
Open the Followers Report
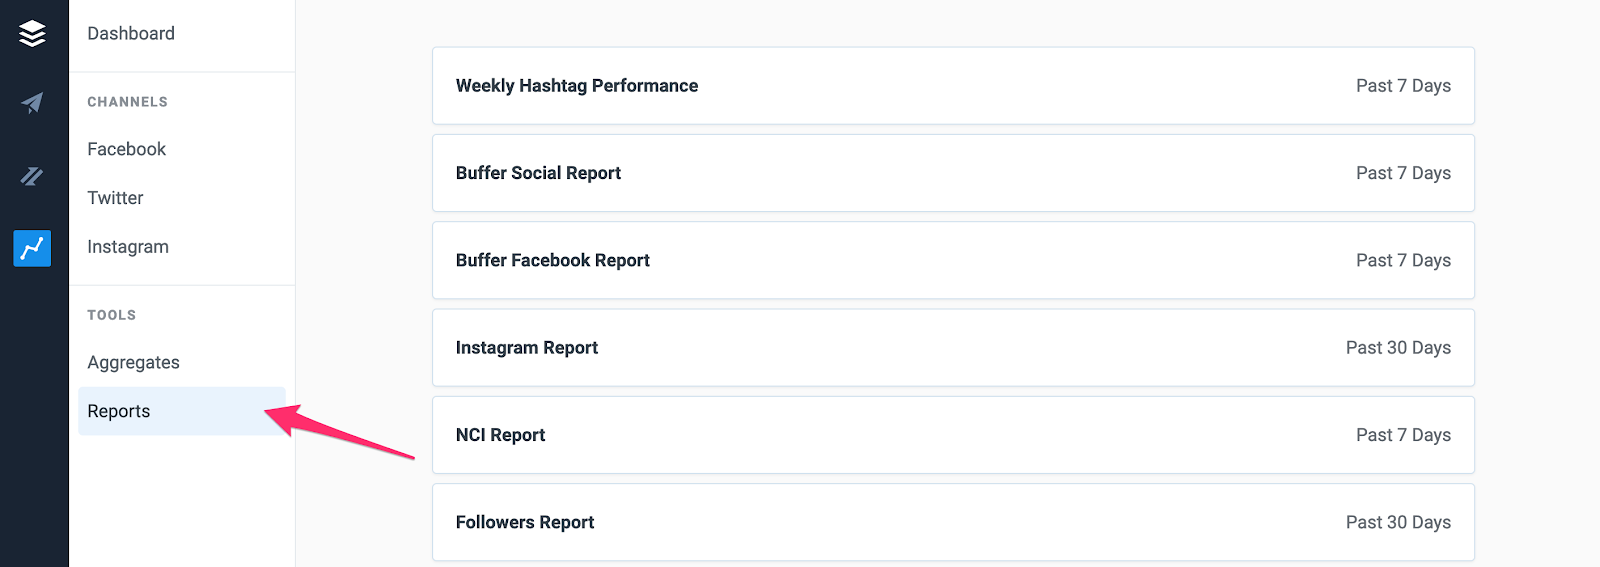953,522
